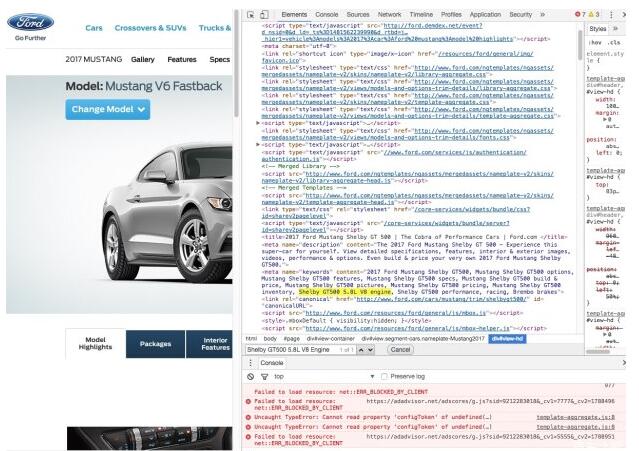
Task: Activate the inspect element picker icon
Action: 251,15
